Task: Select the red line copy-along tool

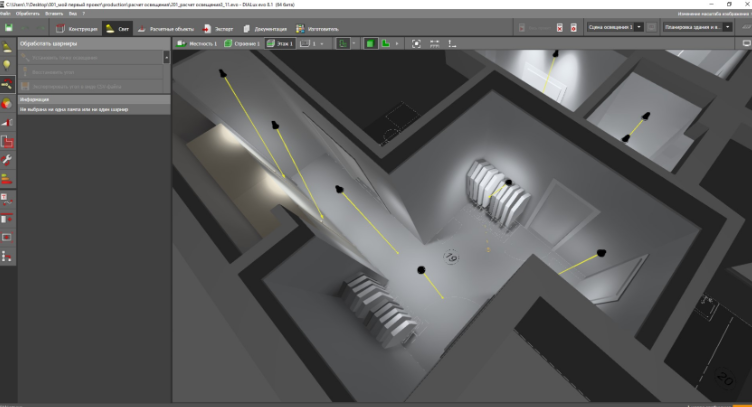Action: [x=7, y=219]
